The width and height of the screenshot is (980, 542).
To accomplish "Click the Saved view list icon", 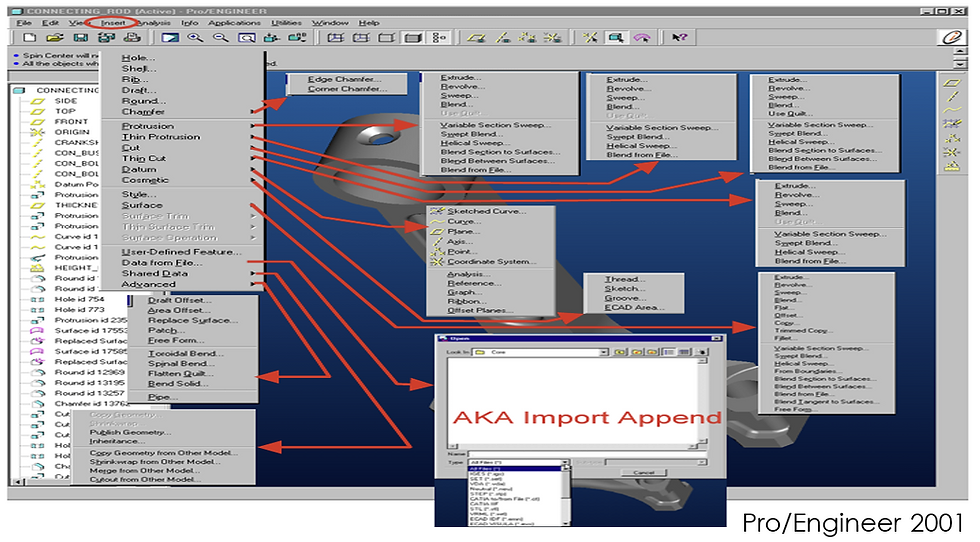I will point(297,38).
